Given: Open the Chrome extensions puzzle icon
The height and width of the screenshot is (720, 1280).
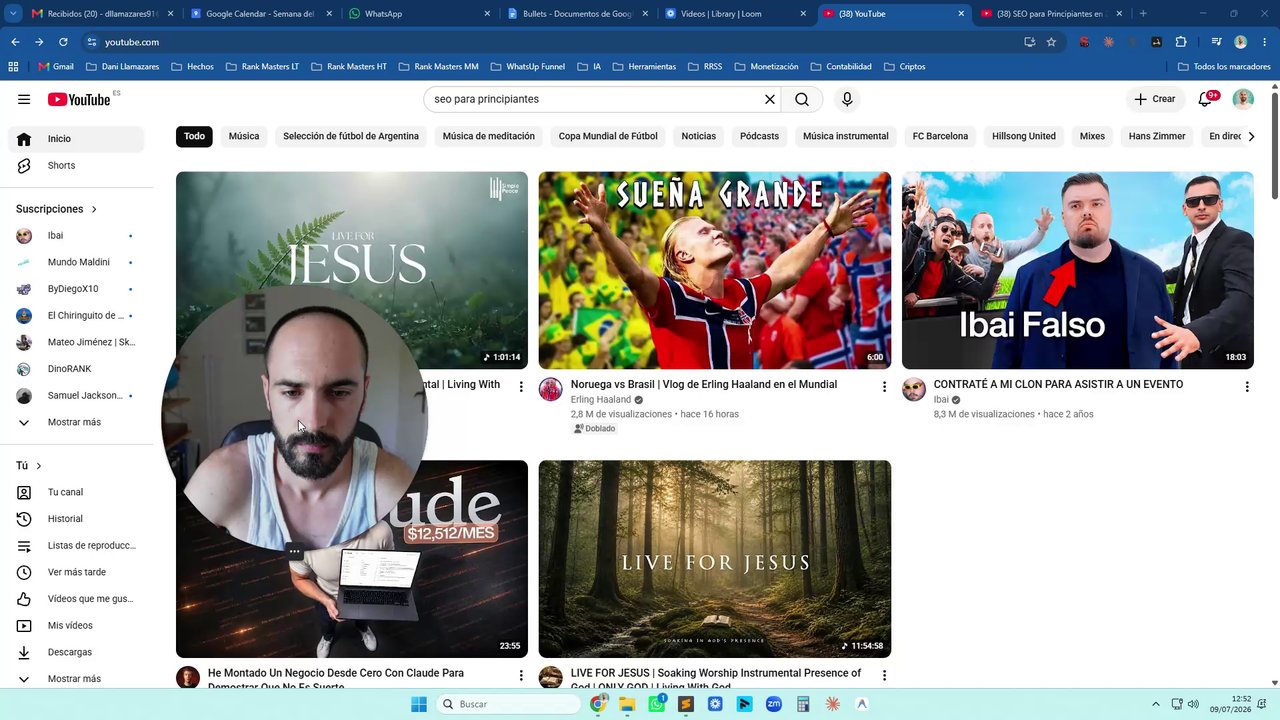Looking at the screenshot, I should pyautogui.click(x=1181, y=42).
